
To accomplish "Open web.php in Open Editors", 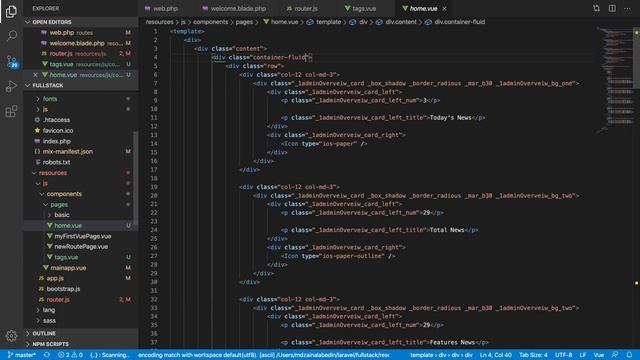I will click(x=82, y=33).
